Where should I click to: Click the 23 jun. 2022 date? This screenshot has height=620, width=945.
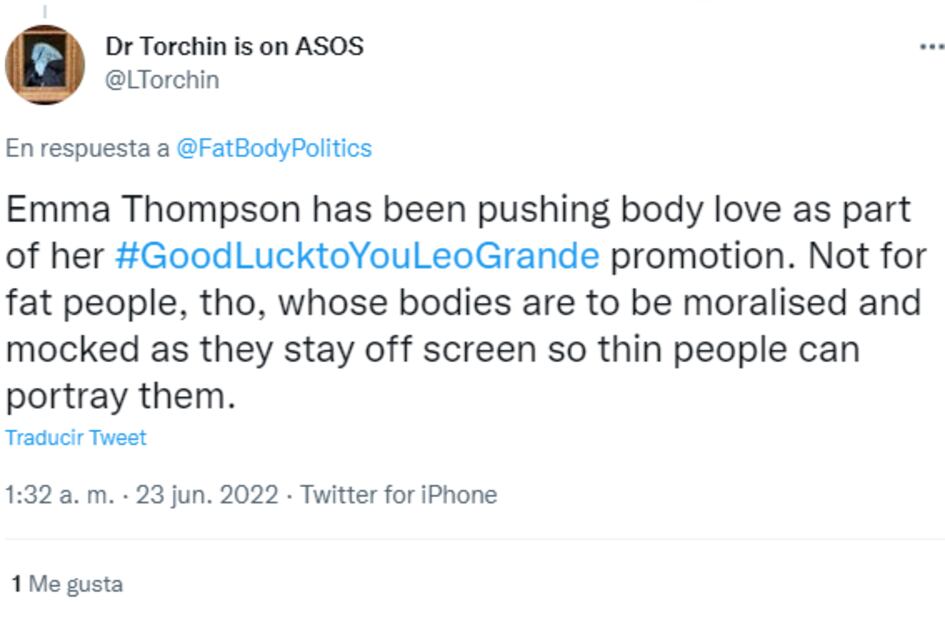(207, 495)
